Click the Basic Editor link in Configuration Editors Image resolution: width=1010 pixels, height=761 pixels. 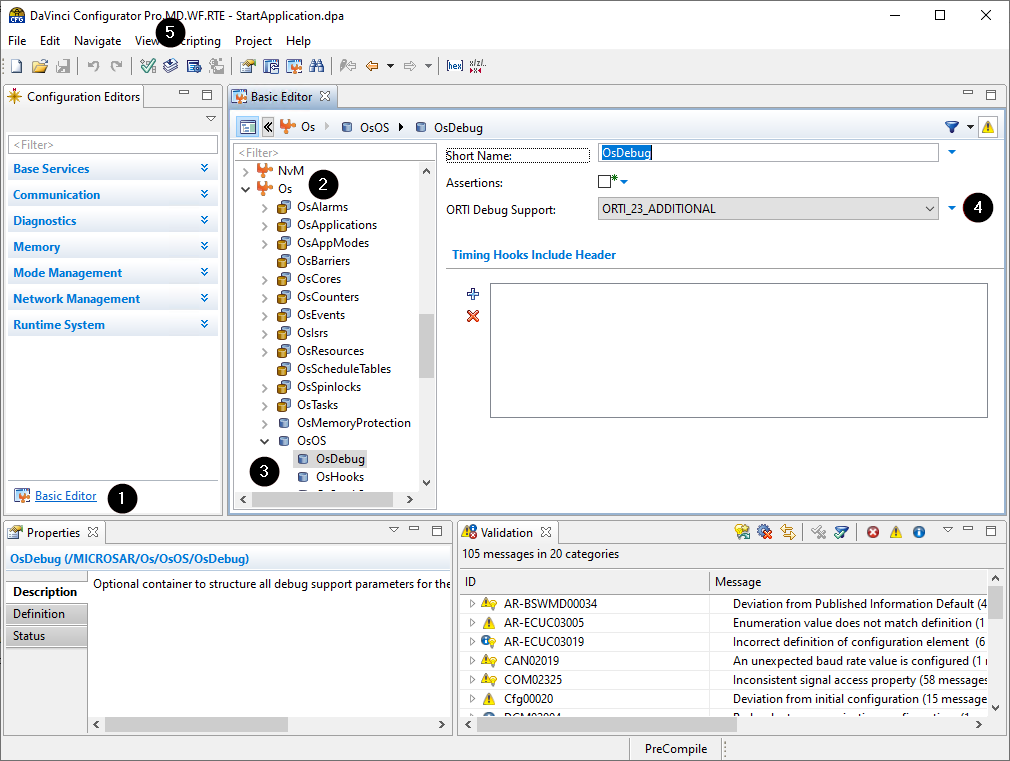pos(66,496)
